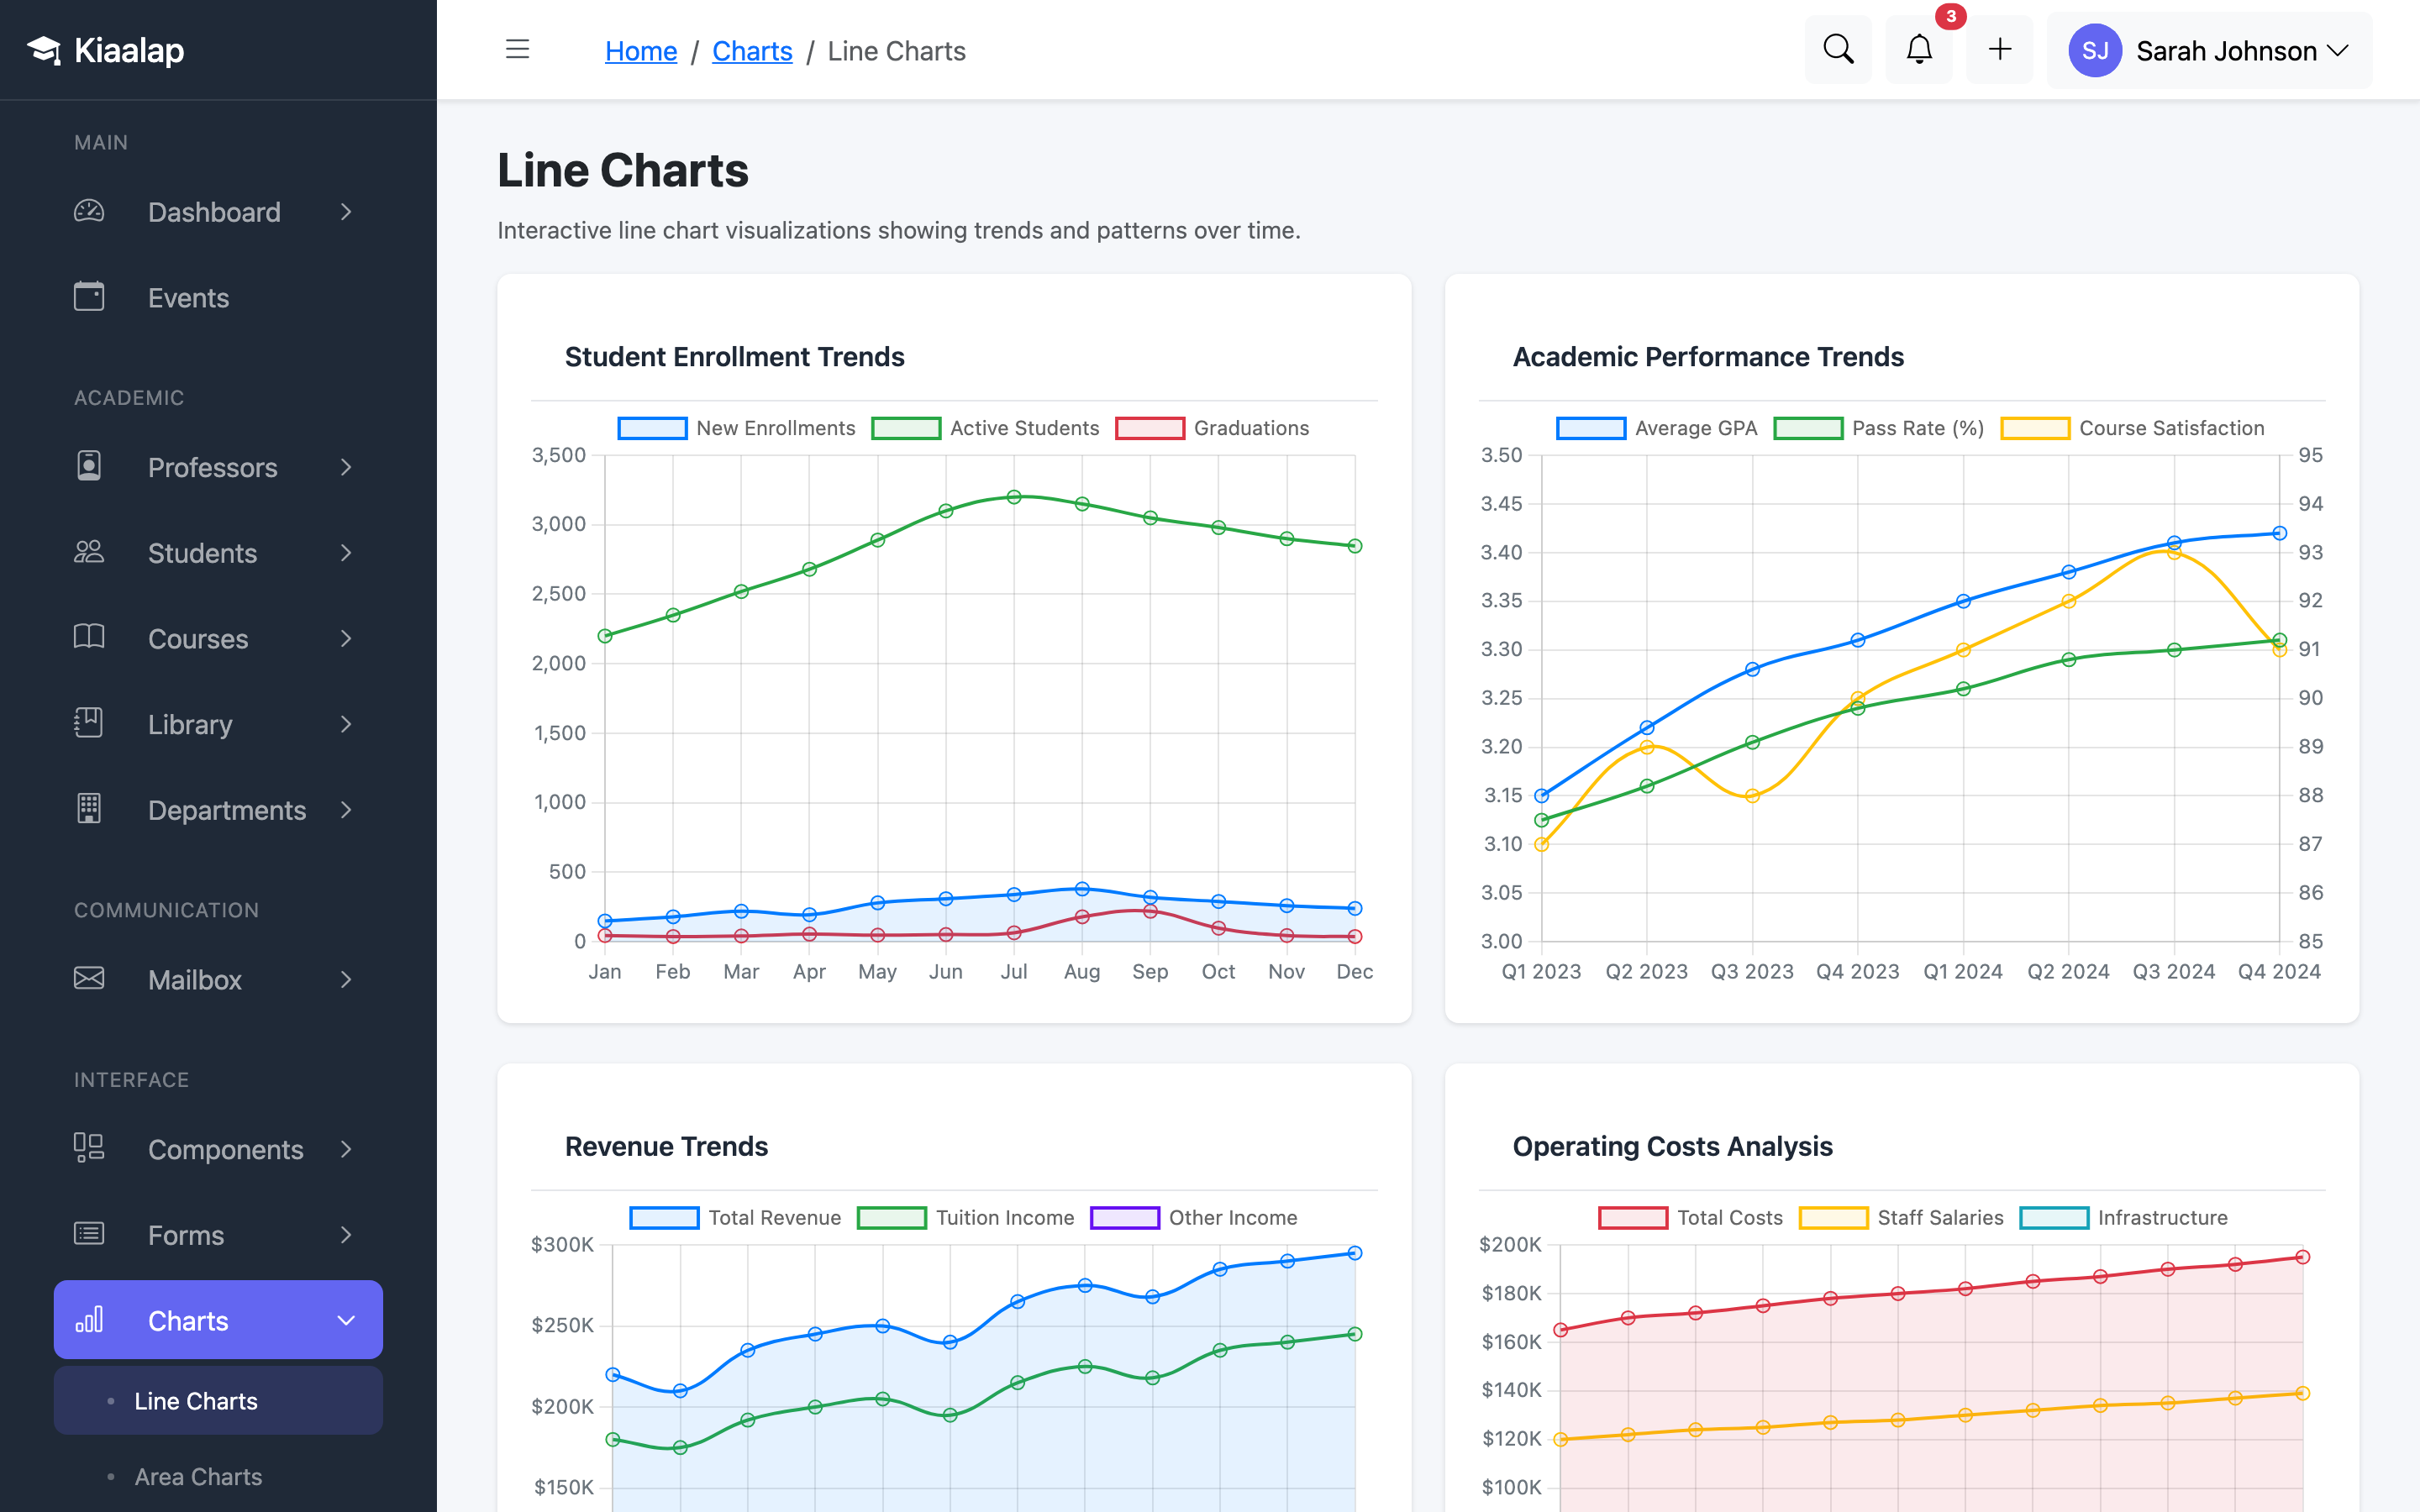Image resolution: width=2420 pixels, height=1512 pixels.
Task: Toggle the hamburger sidebar menu icon
Action: pyautogui.click(x=517, y=49)
